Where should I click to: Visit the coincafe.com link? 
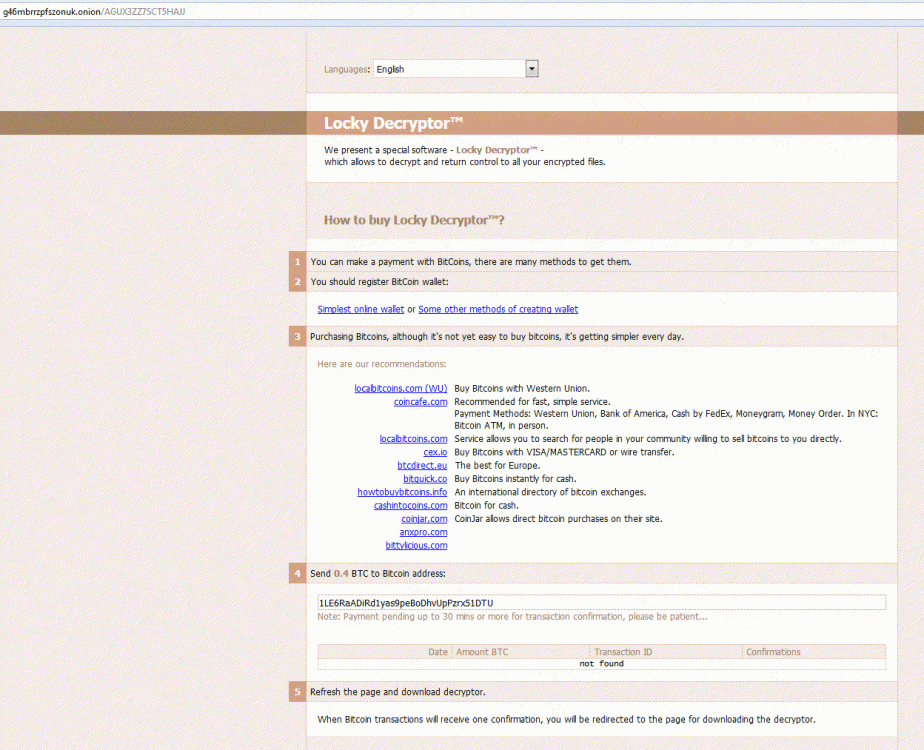pos(420,402)
